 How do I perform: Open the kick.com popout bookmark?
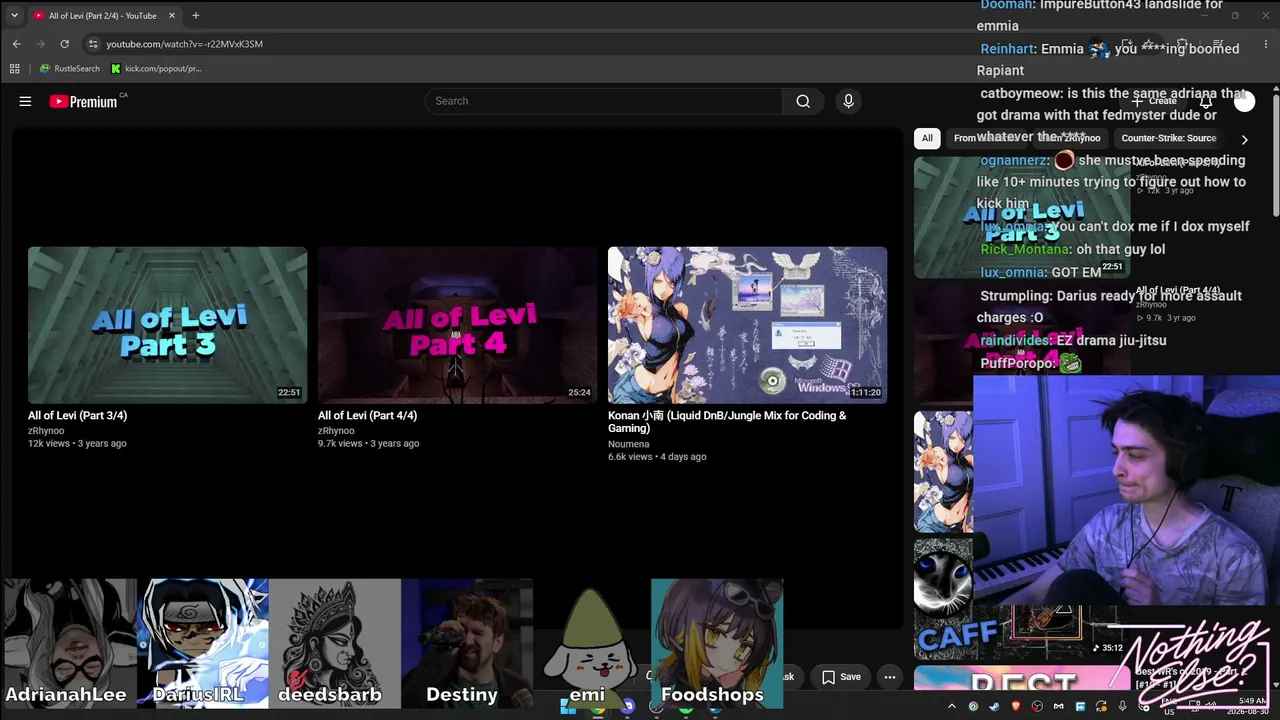(156, 69)
